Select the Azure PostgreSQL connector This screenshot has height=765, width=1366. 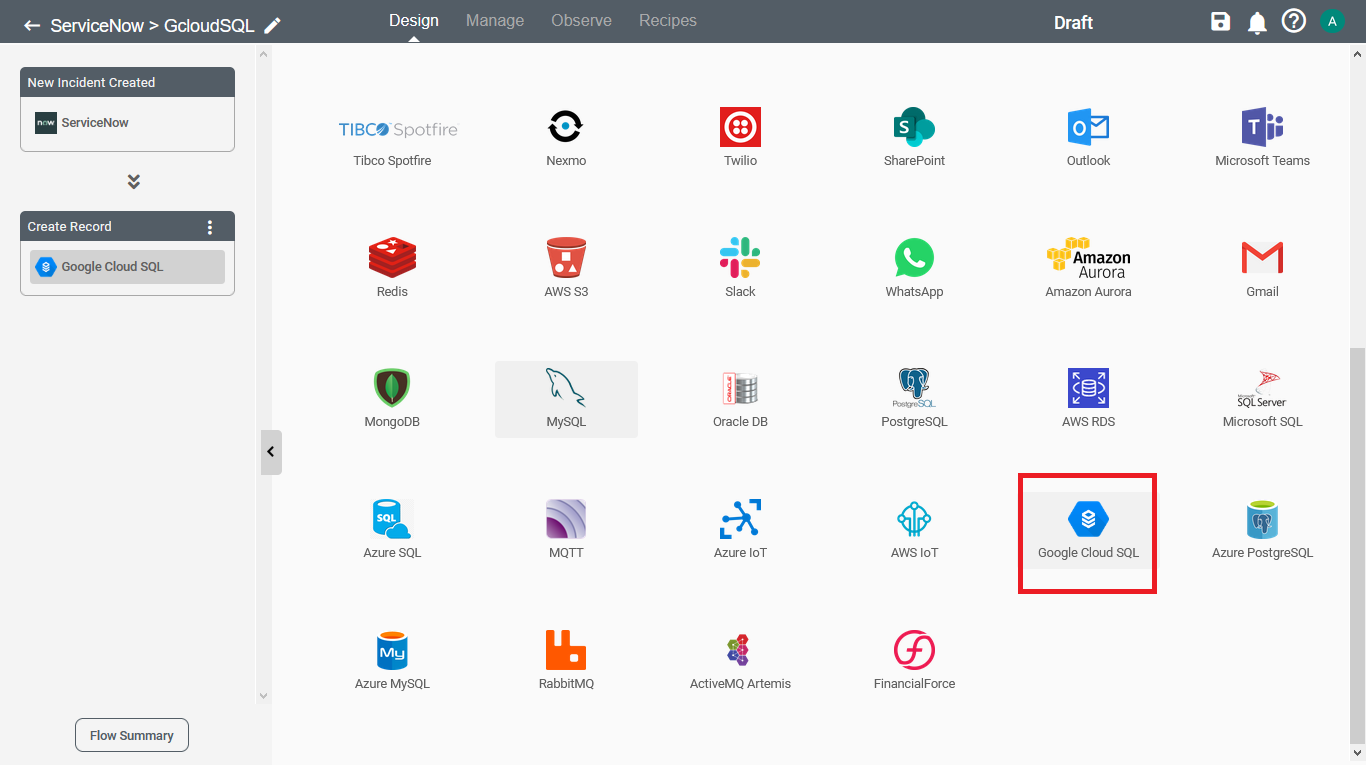click(1262, 530)
